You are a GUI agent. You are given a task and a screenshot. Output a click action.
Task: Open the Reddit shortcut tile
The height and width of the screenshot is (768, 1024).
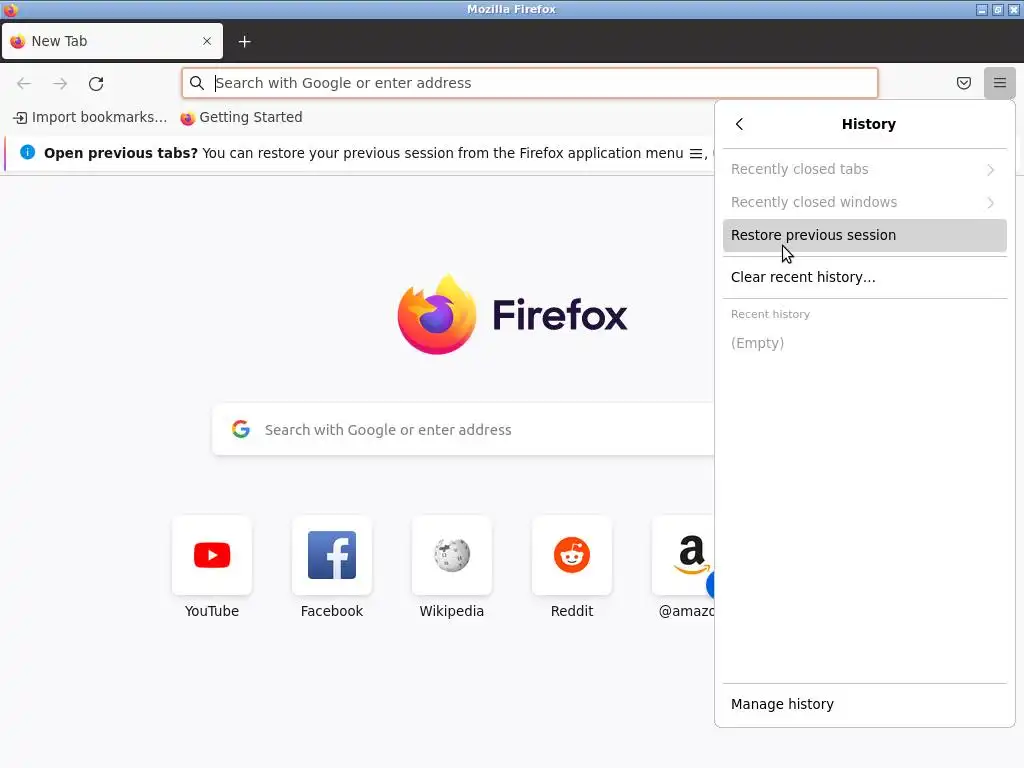coord(571,555)
